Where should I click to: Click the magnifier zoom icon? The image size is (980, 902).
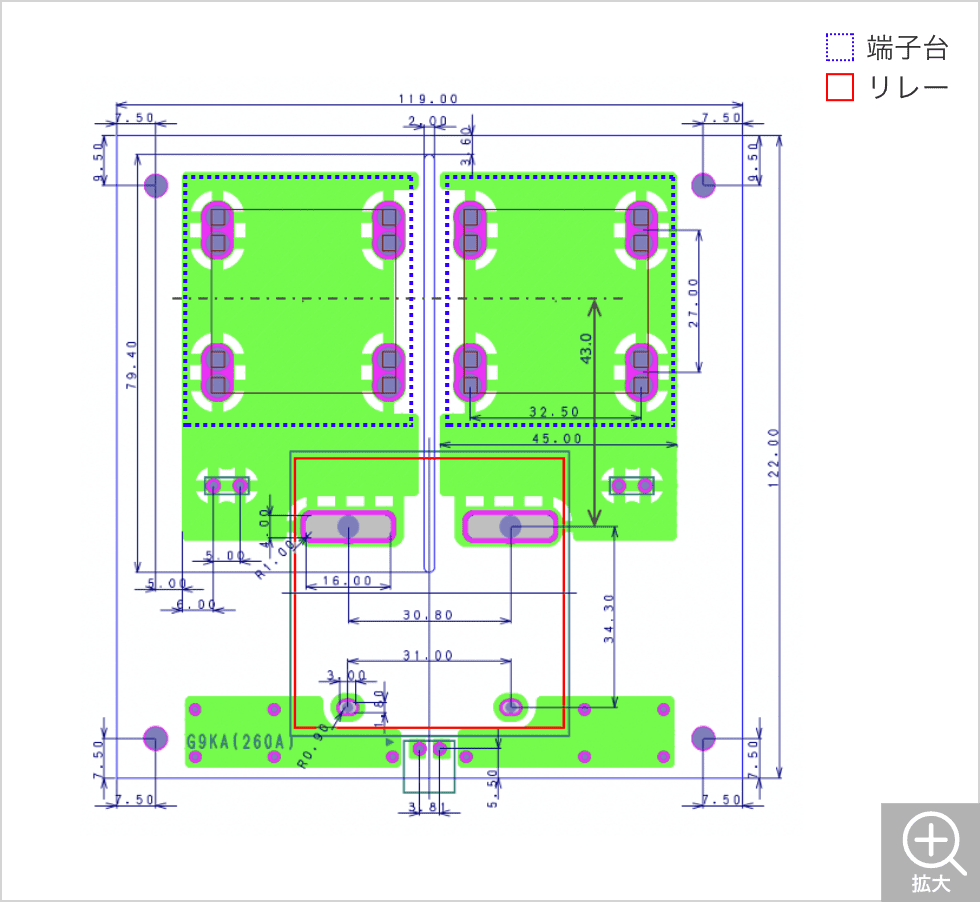(x=931, y=841)
